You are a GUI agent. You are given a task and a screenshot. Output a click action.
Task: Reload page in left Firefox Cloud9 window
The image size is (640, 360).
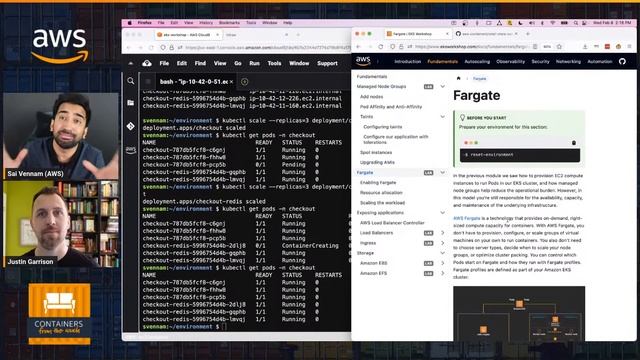point(151,48)
